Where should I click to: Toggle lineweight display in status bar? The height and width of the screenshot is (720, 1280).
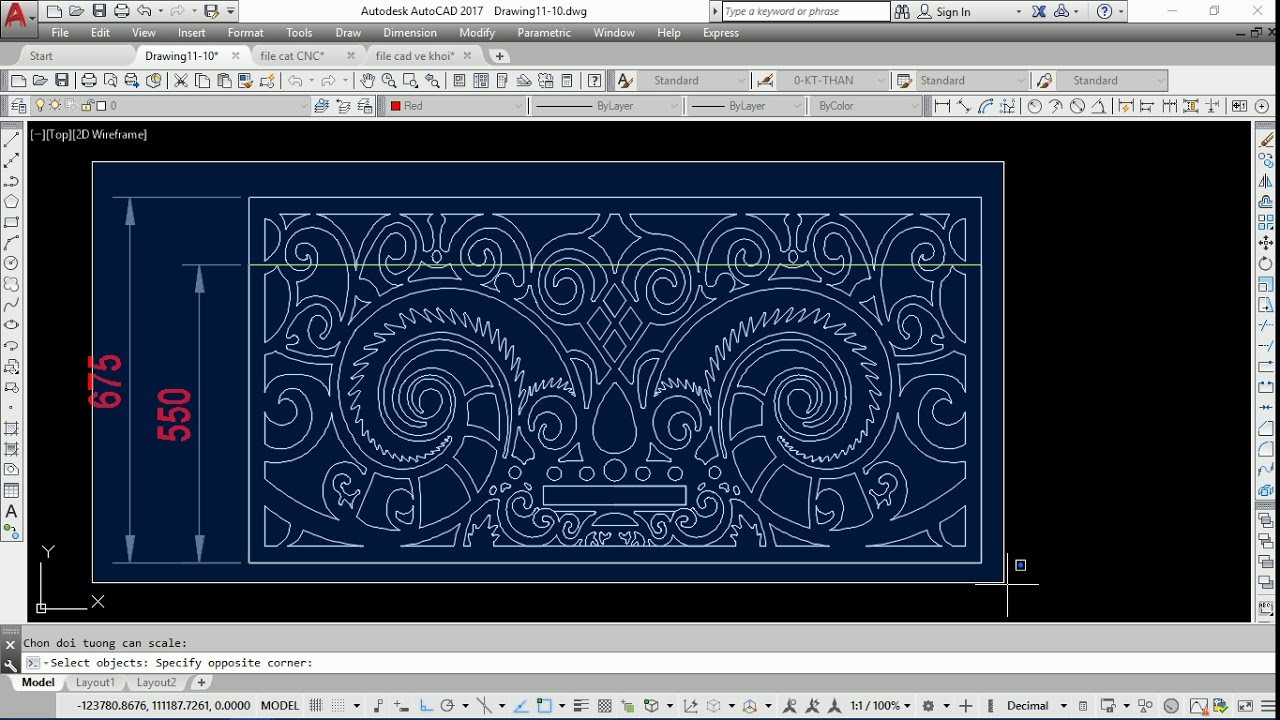581,706
